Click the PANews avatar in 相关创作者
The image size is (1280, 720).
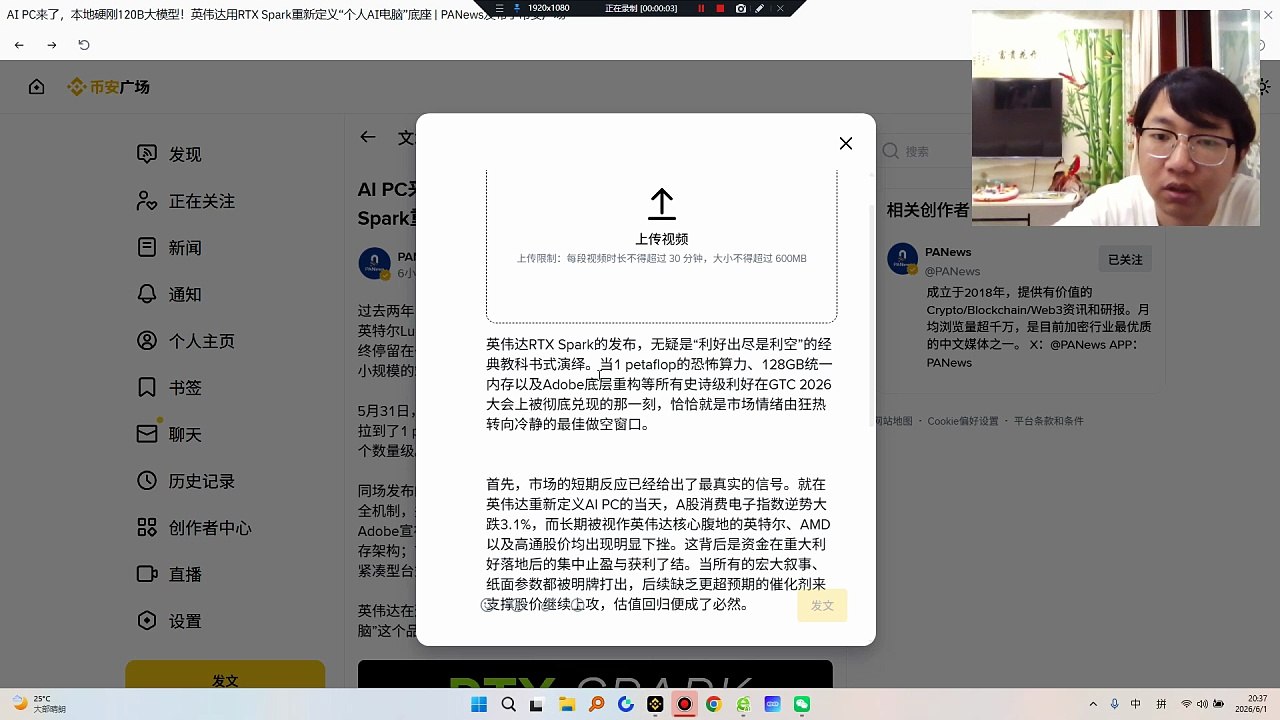coord(902,259)
